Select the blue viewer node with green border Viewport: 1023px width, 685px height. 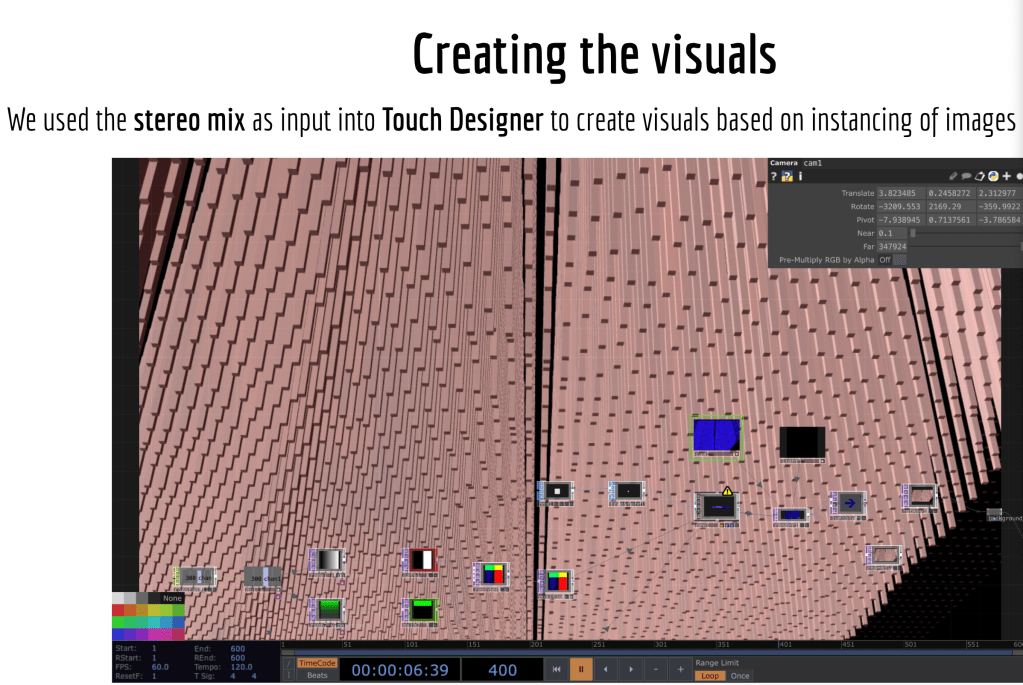click(717, 438)
